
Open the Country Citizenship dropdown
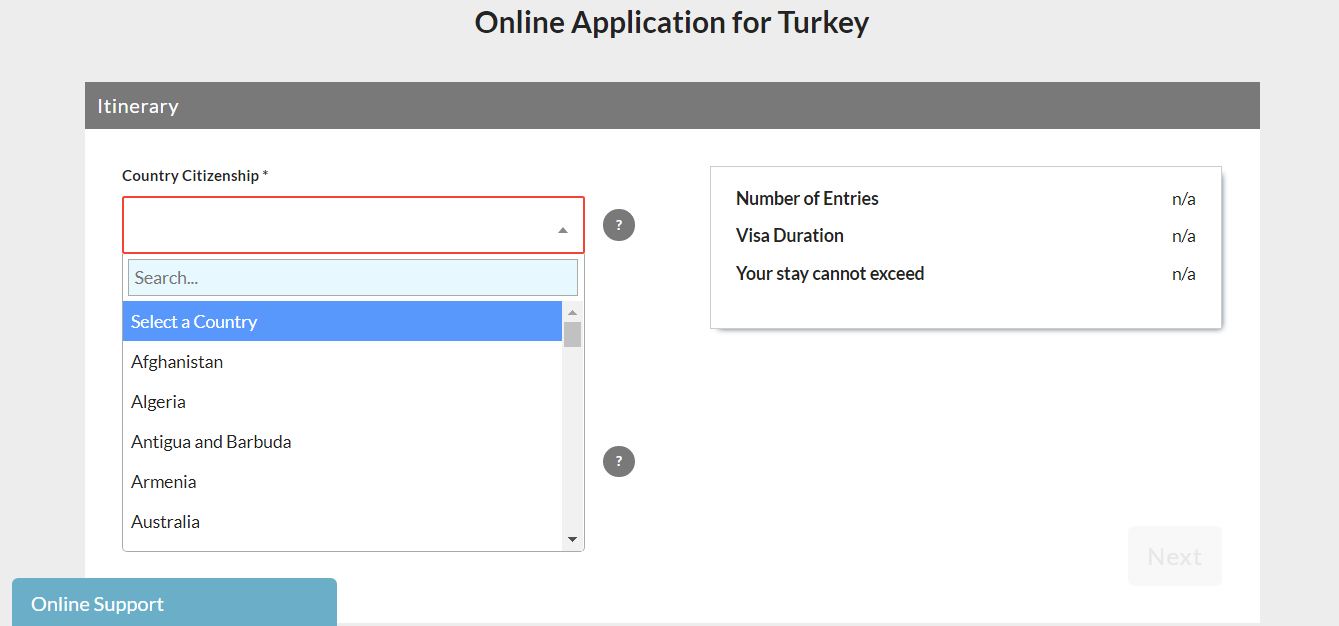353,225
